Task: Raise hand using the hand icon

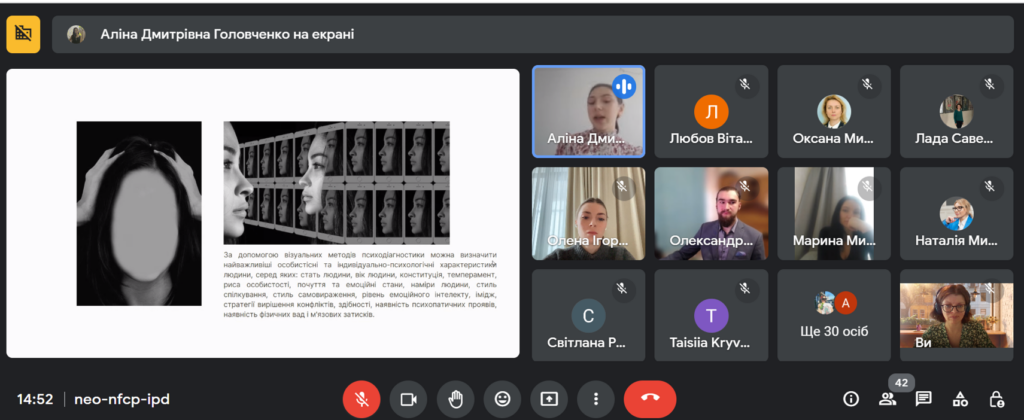Action: (455, 399)
